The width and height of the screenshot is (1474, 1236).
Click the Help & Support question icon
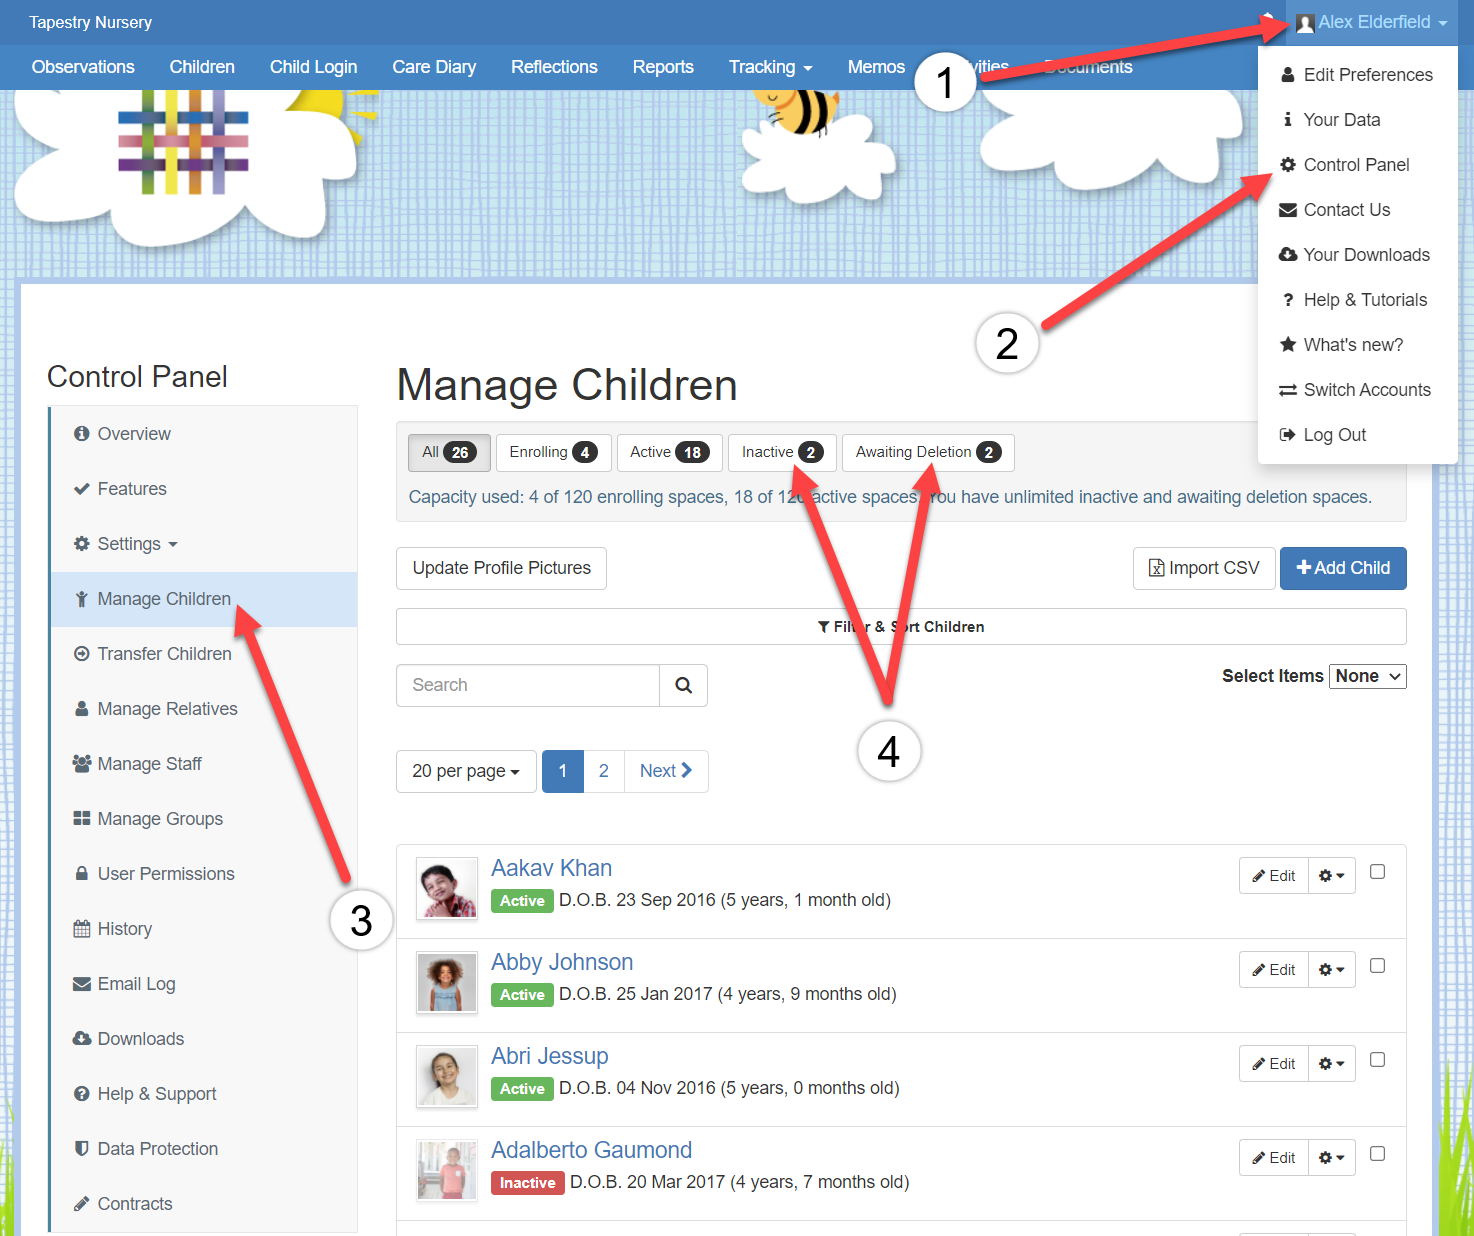coord(82,1094)
